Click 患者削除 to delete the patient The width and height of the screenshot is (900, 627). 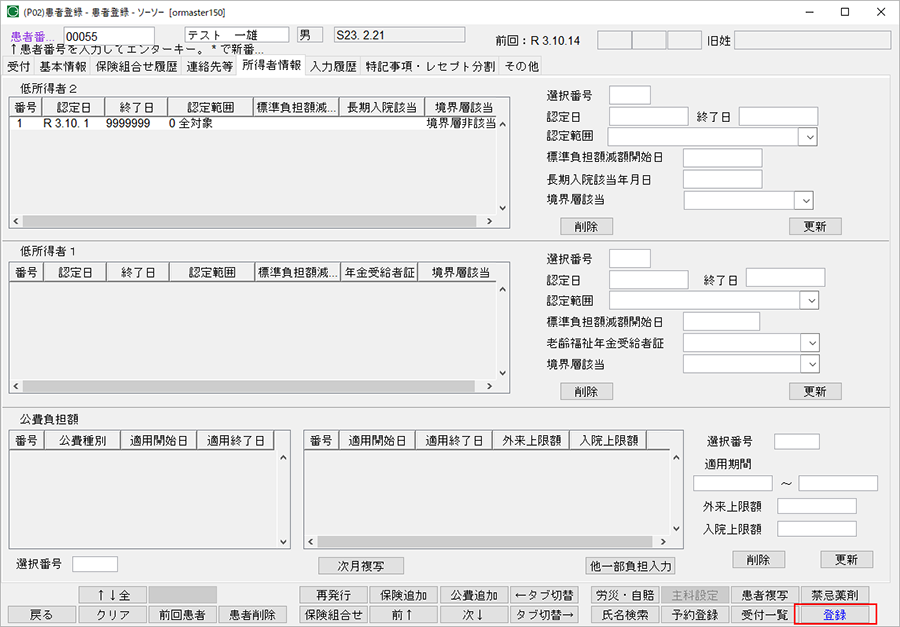point(253,613)
